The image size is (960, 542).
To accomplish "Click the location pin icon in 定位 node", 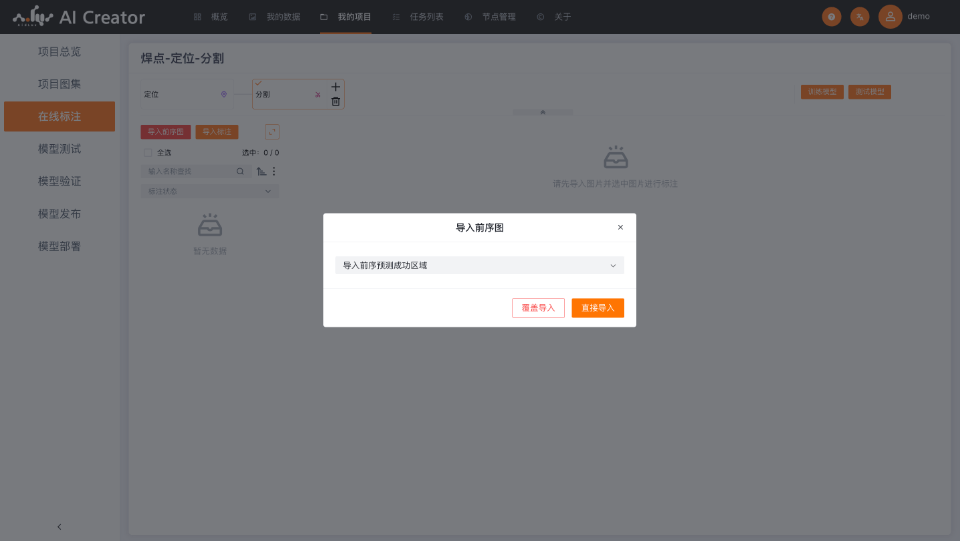I will click(223, 95).
